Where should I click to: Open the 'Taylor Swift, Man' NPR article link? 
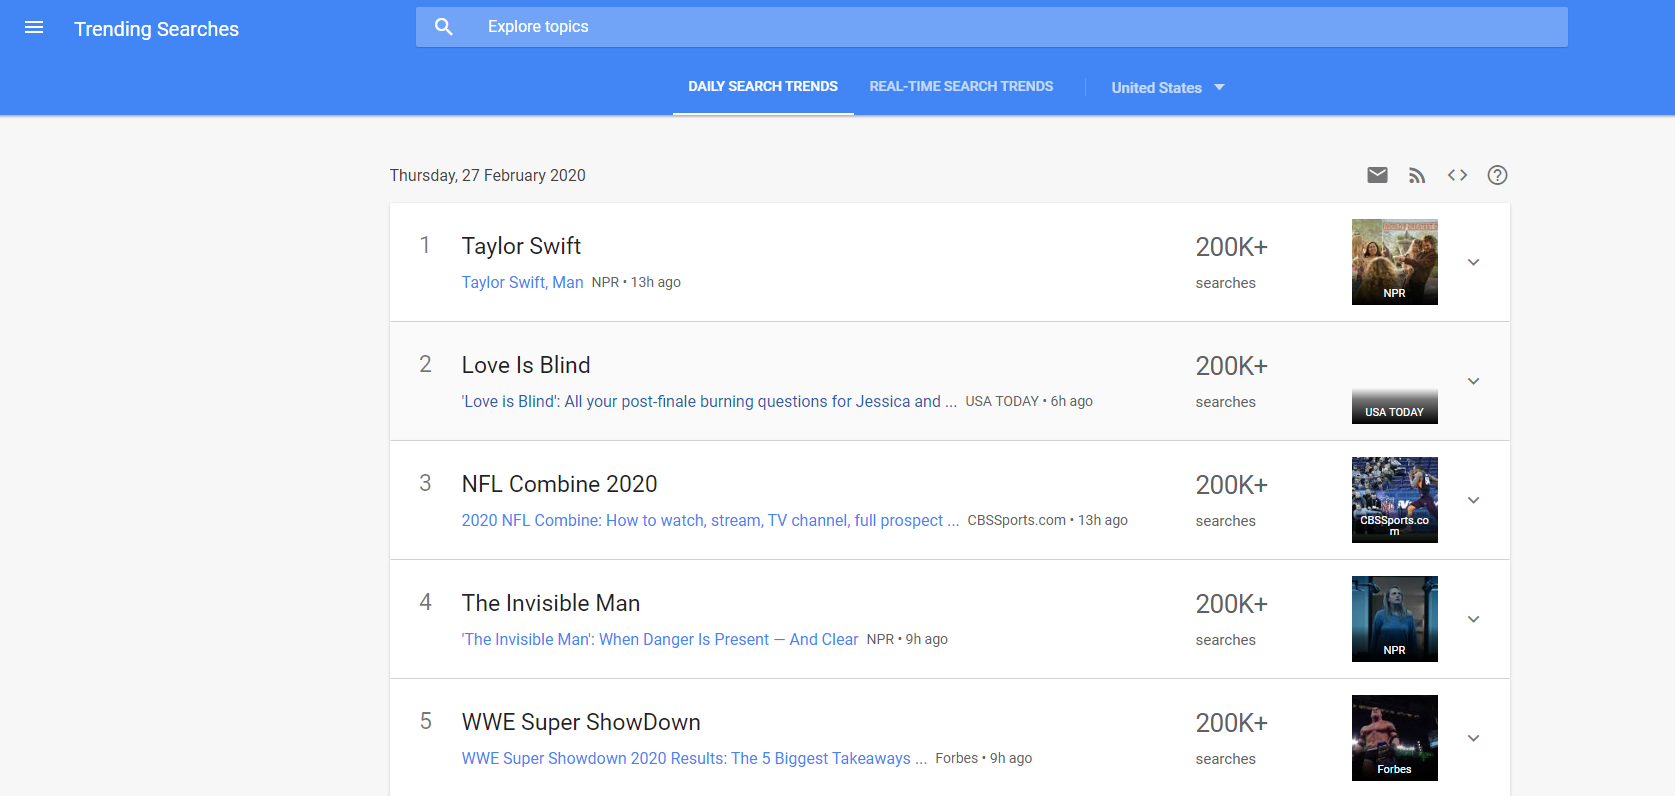tap(522, 282)
